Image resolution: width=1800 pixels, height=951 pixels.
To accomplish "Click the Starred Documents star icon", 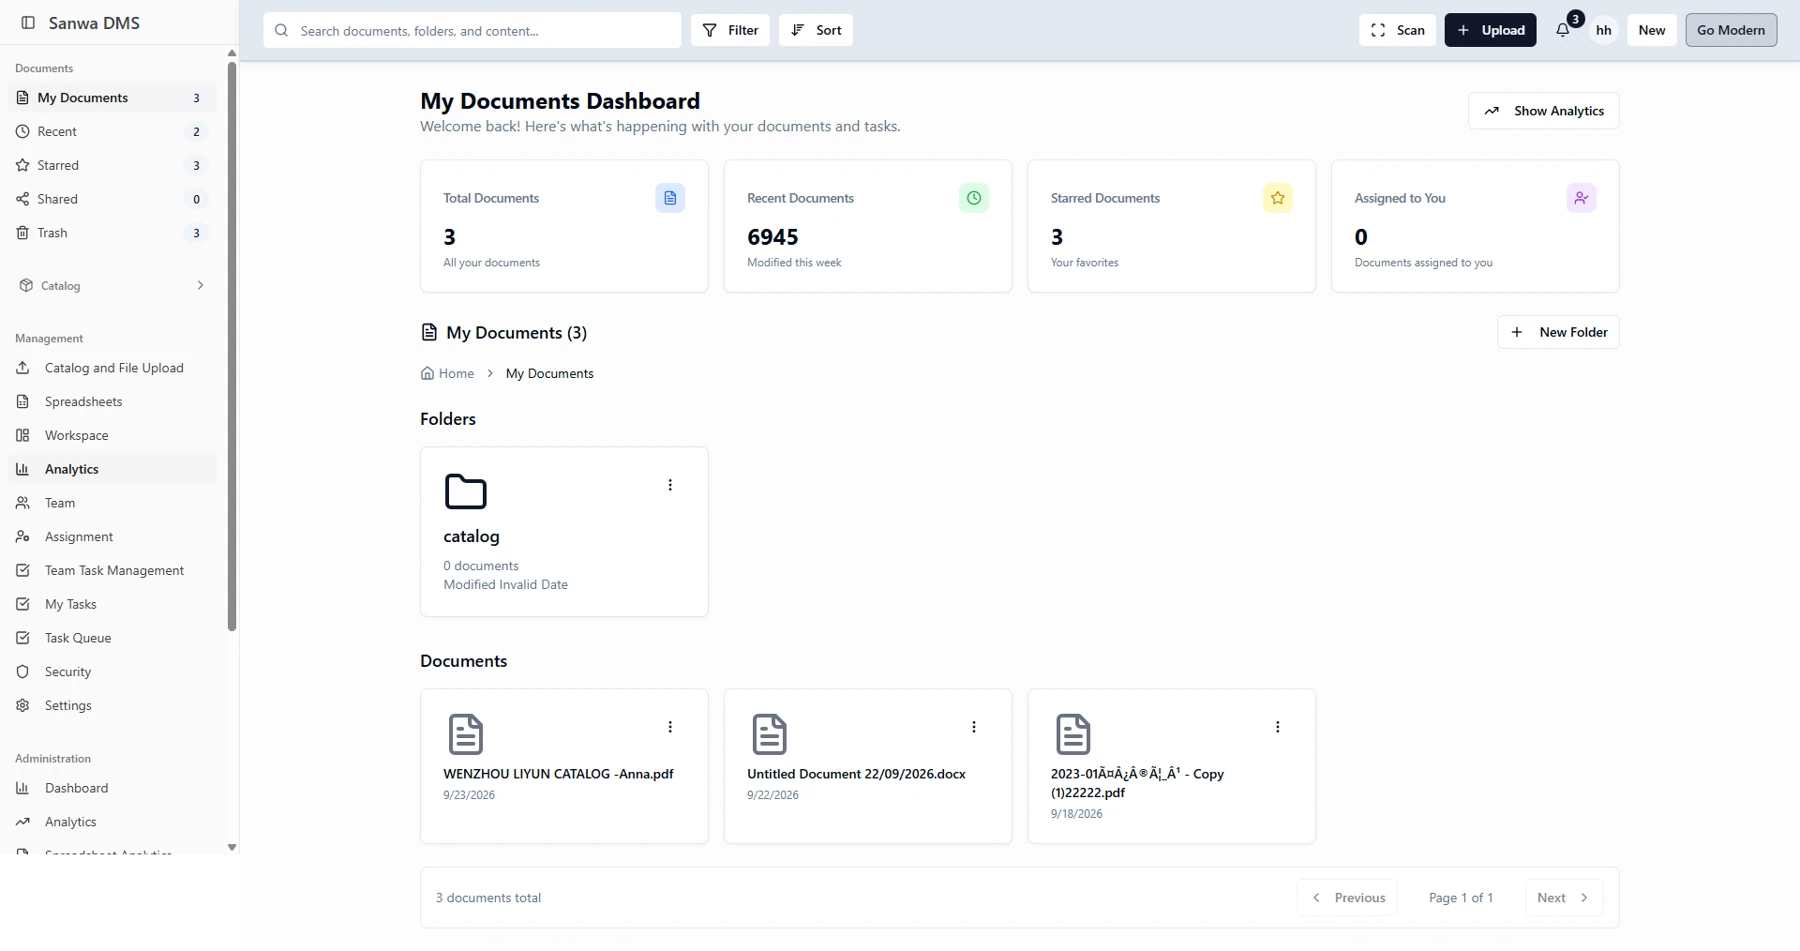I will click(x=1277, y=198).
